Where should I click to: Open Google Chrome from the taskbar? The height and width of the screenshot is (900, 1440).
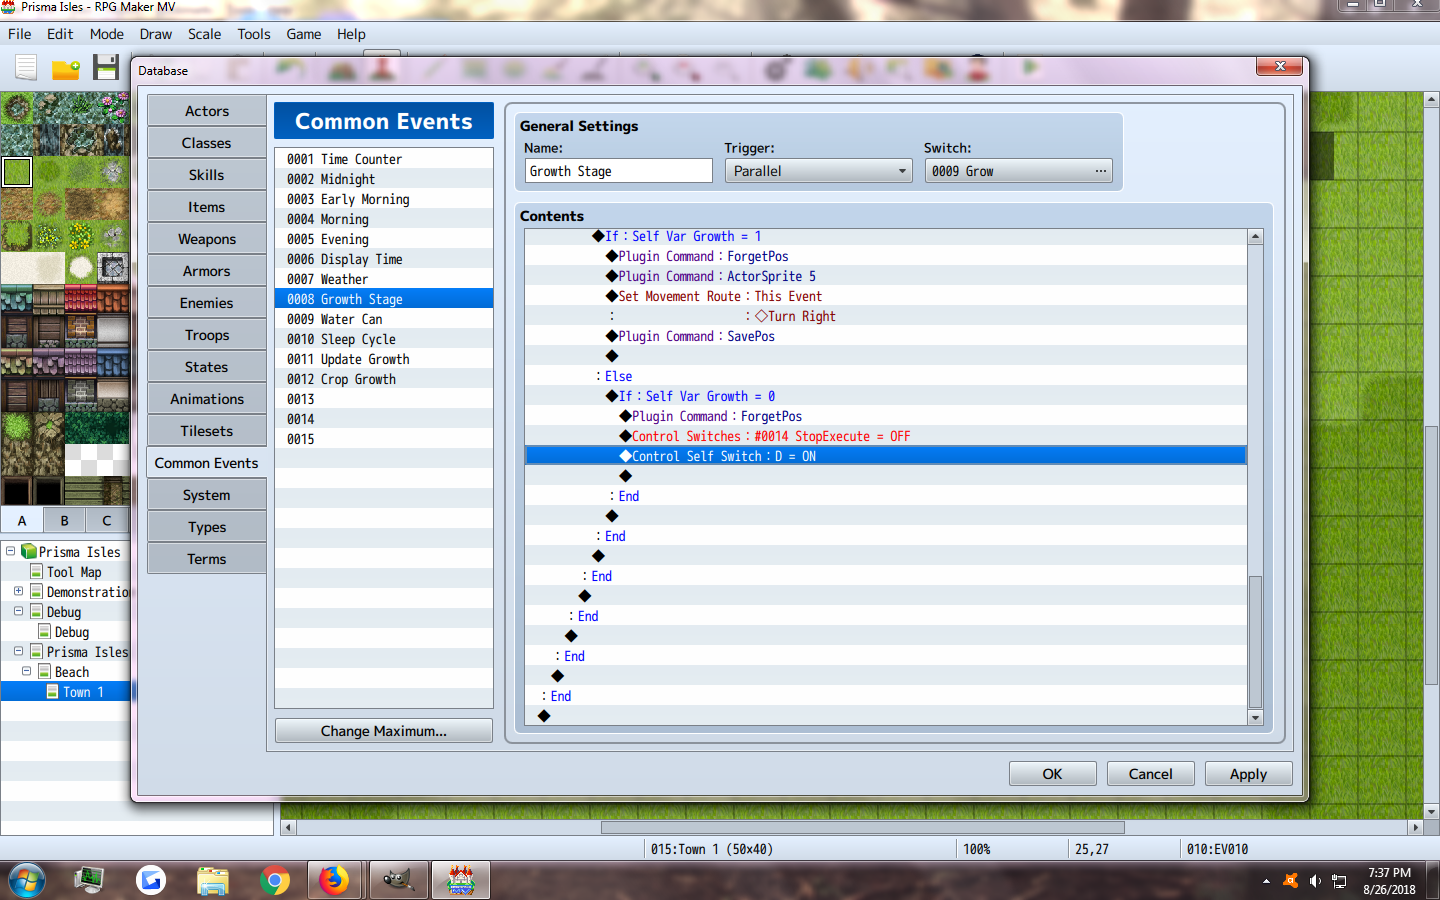[274, 880]
